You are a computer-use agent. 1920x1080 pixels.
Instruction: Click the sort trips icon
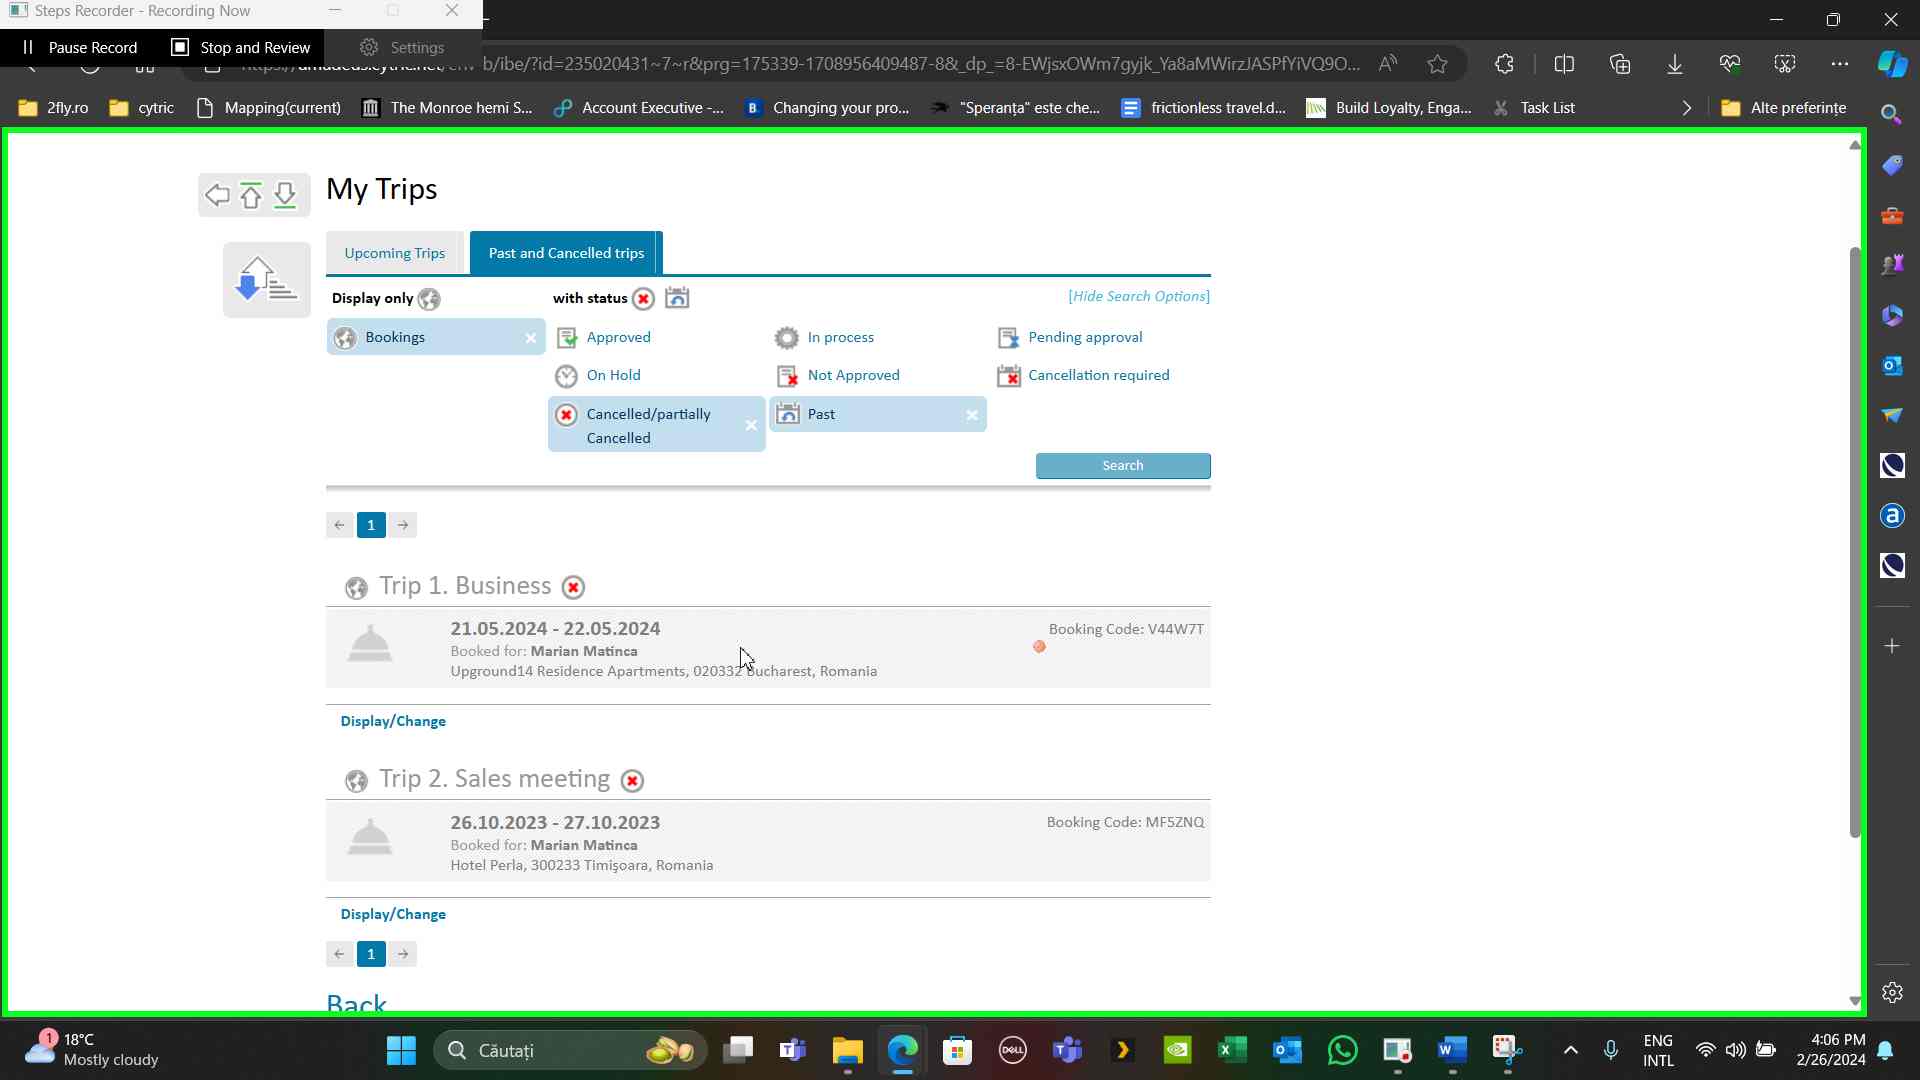coord(266,279)
